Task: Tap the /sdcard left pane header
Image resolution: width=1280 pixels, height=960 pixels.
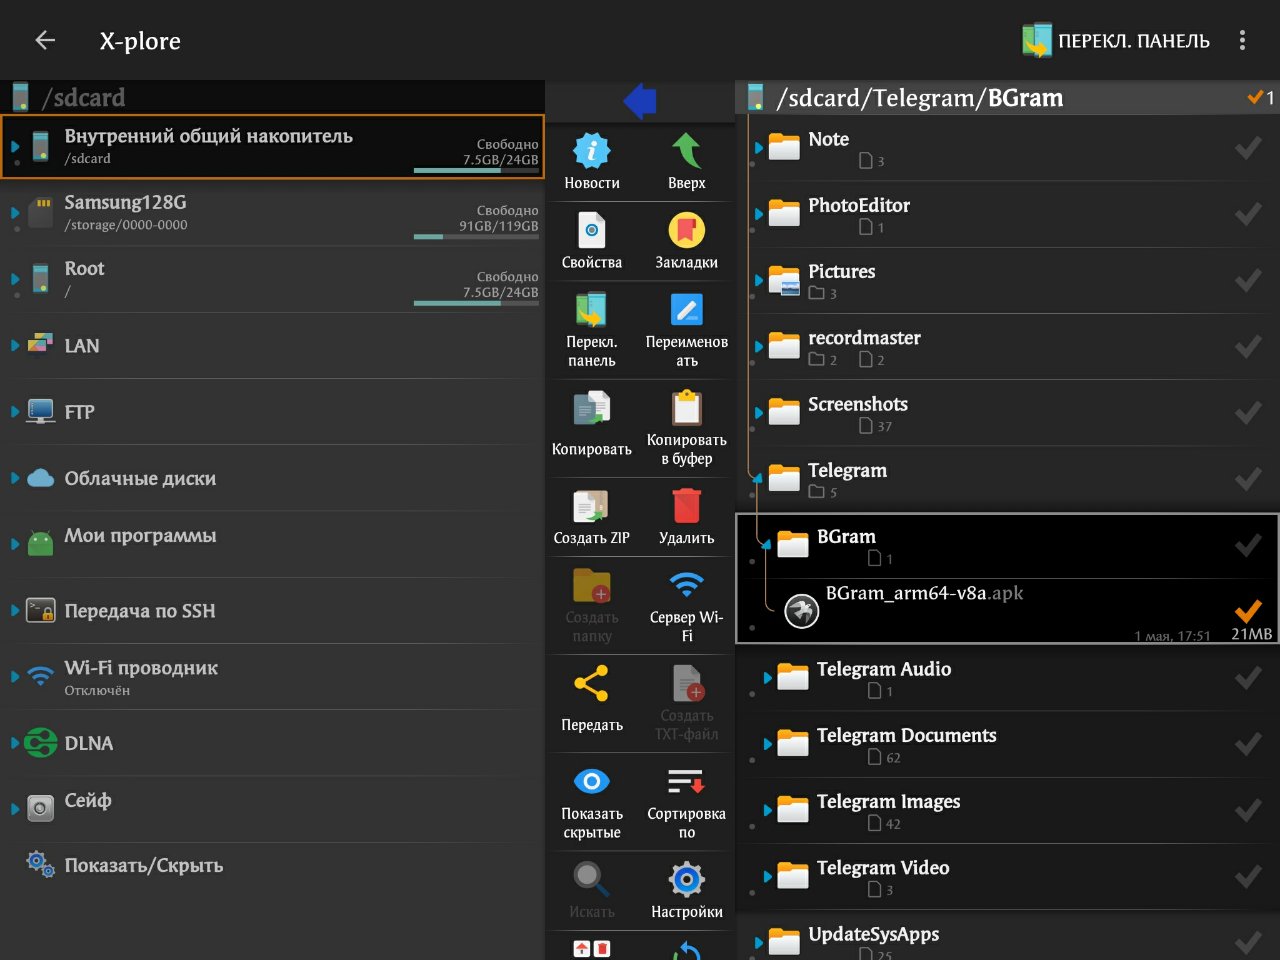Action: coord(272,97)
